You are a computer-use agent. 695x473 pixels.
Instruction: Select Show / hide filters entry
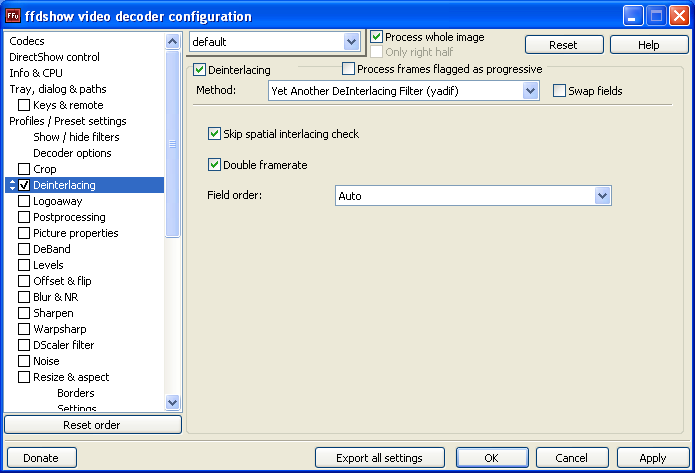pos(76,137)
